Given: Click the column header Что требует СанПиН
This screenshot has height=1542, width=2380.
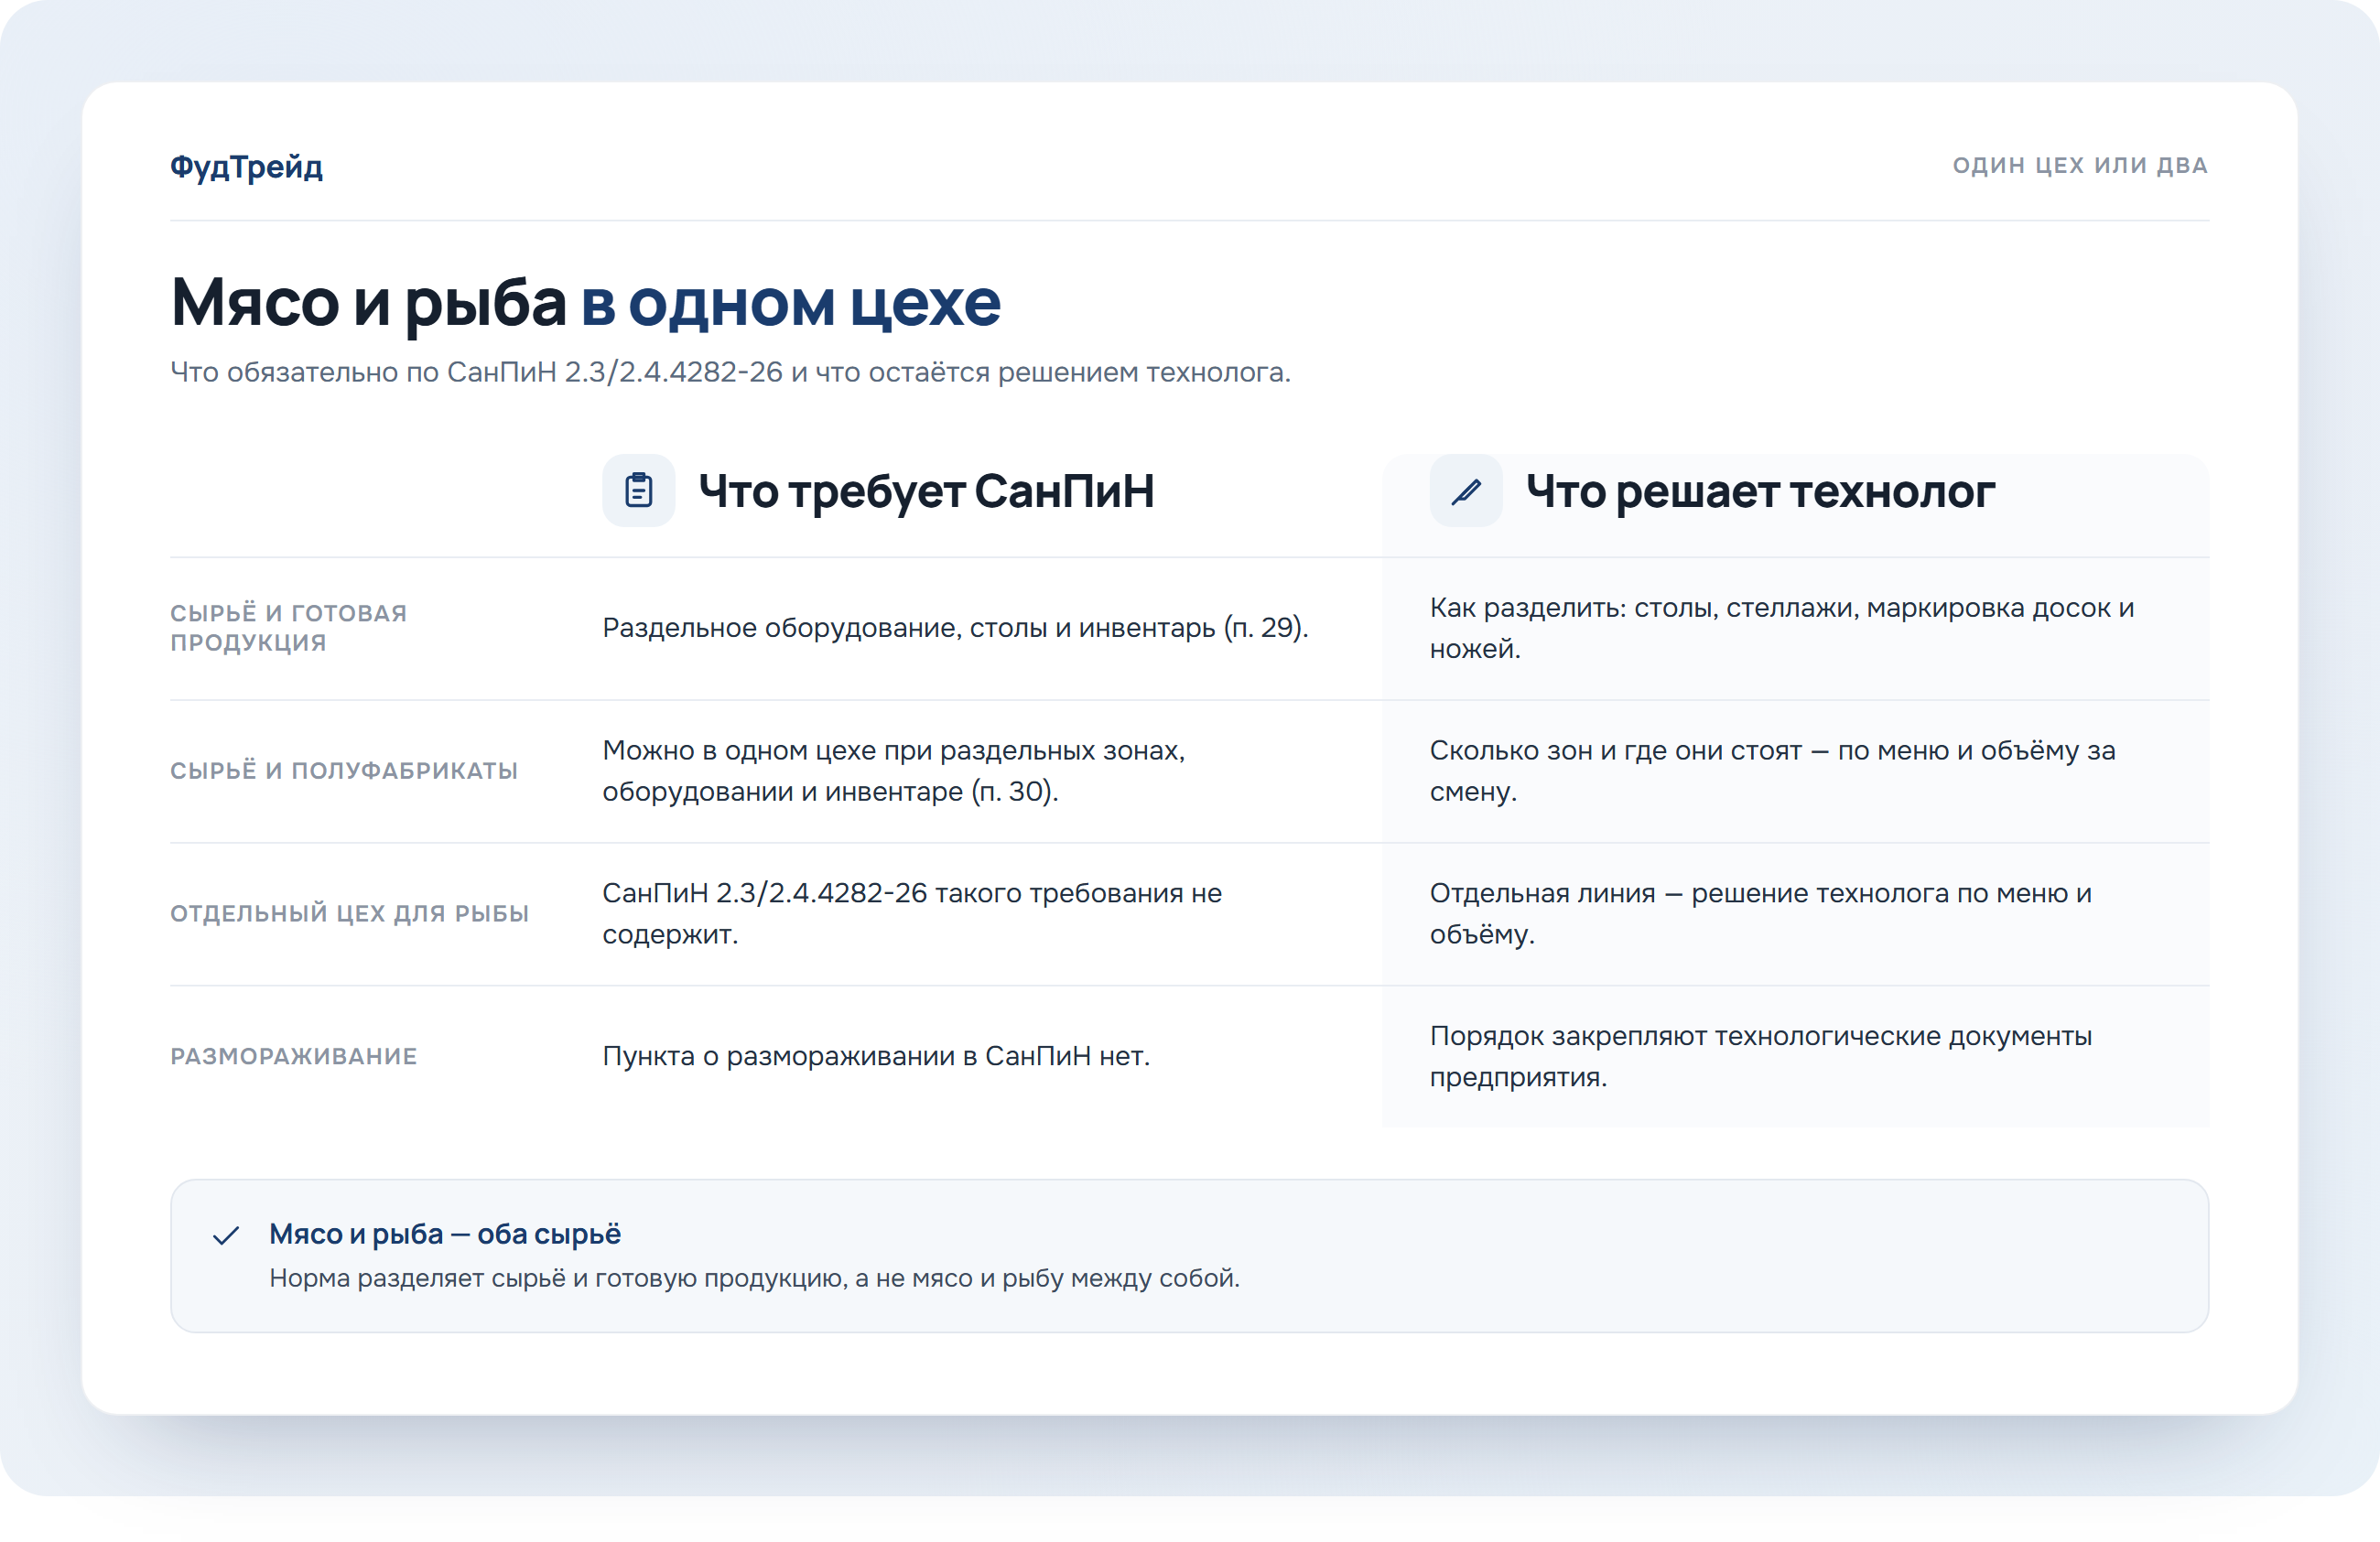Looking at the screenshot, I should tap(926, 491).
